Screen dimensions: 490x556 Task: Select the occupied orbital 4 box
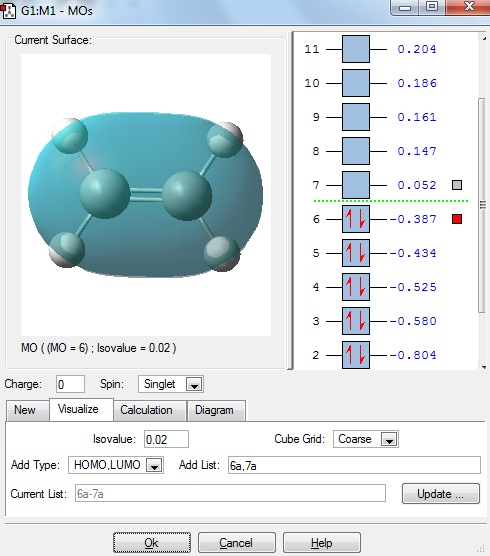356,287
